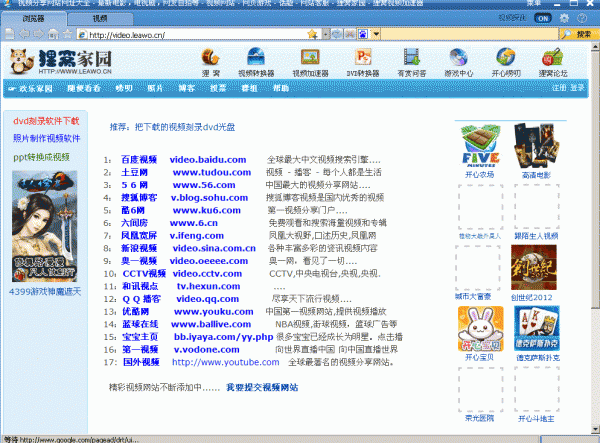
Task: Open the http://www.youtube.com link
Action: (225, 362)
